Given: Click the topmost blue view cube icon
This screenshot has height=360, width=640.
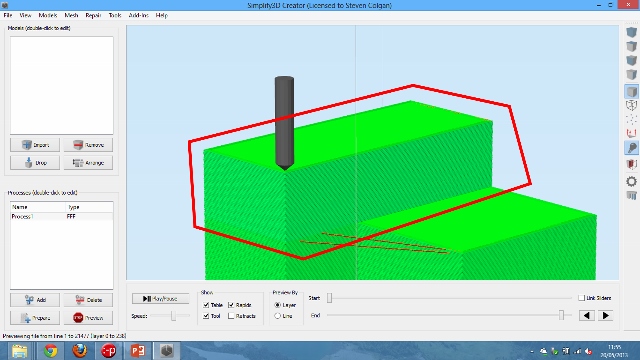Looking at the screenshot, I should tap(631, 32).
